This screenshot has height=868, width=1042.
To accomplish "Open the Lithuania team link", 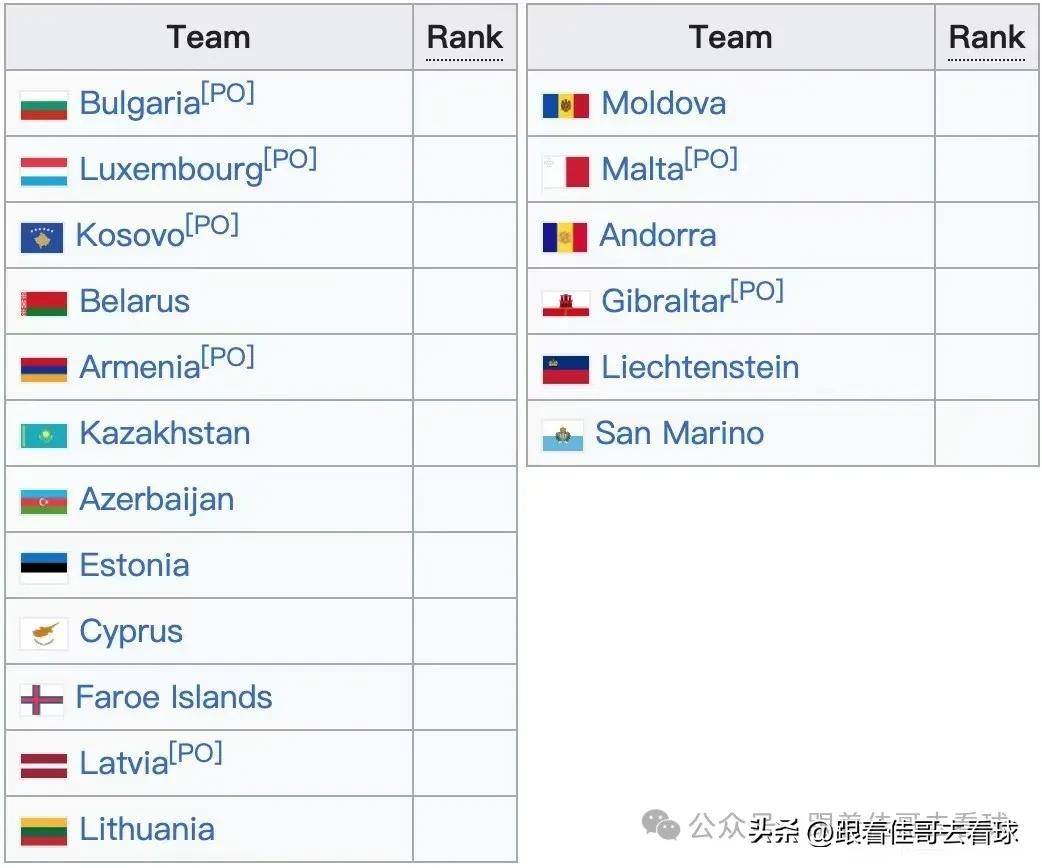I will [146, 829].
